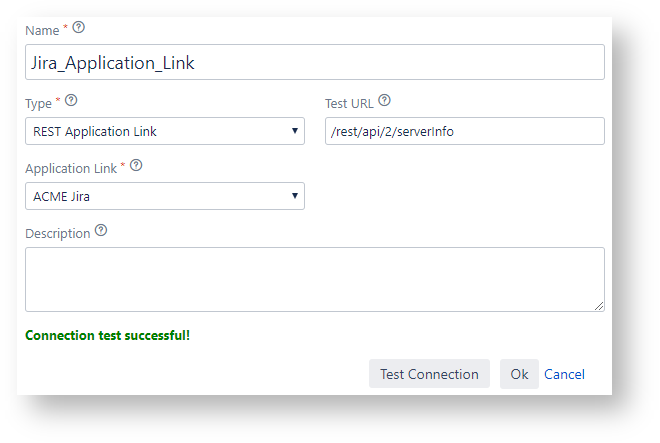Show help for the Description field
The image size is (660, 443).
100,231
